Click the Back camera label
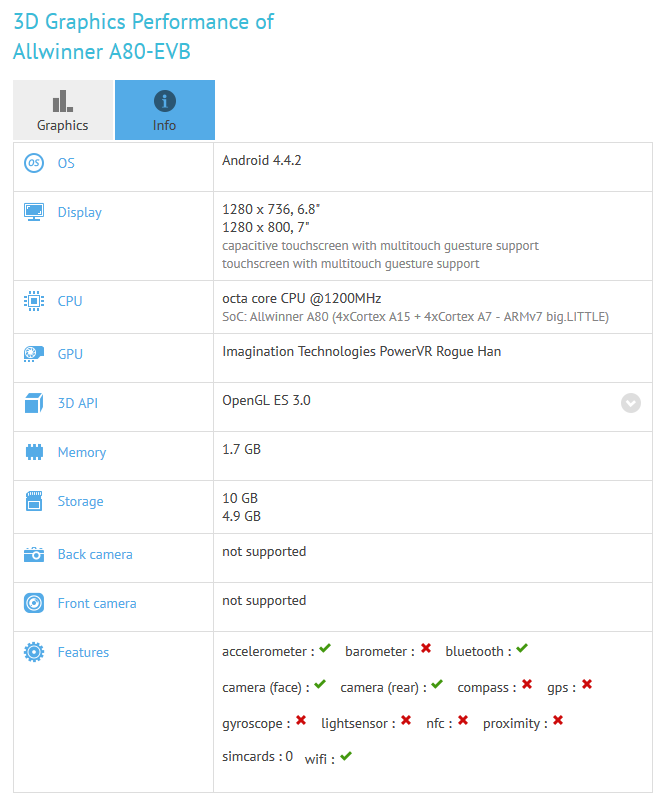The height and width of the screenshot is (803, 666). click(x=95, y=555)
